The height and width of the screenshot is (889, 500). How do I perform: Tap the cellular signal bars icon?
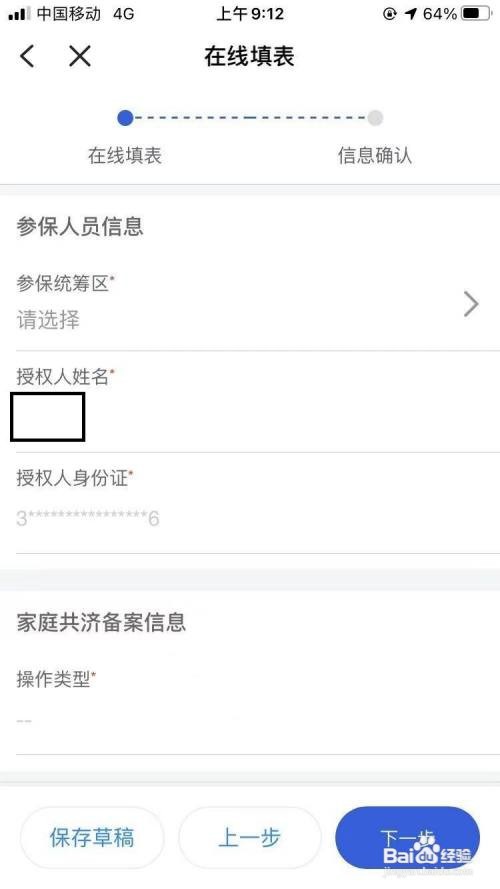click(x=19, y=14)
